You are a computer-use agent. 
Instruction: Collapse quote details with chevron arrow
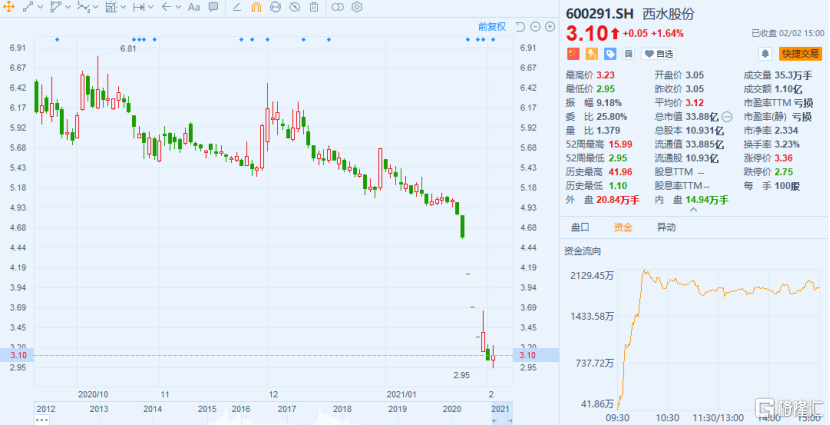click(693, 210)
